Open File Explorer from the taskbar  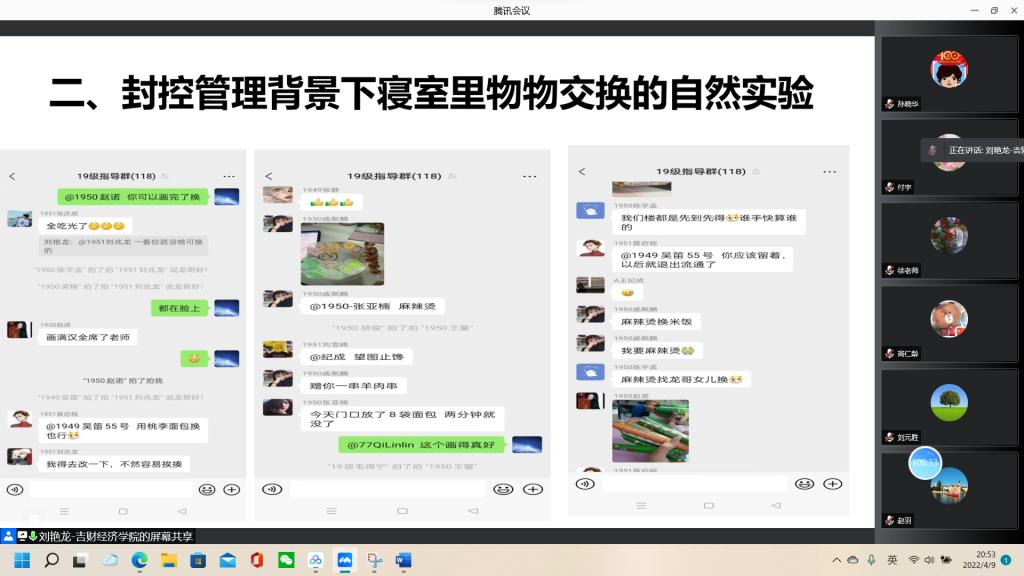(169, 560)
